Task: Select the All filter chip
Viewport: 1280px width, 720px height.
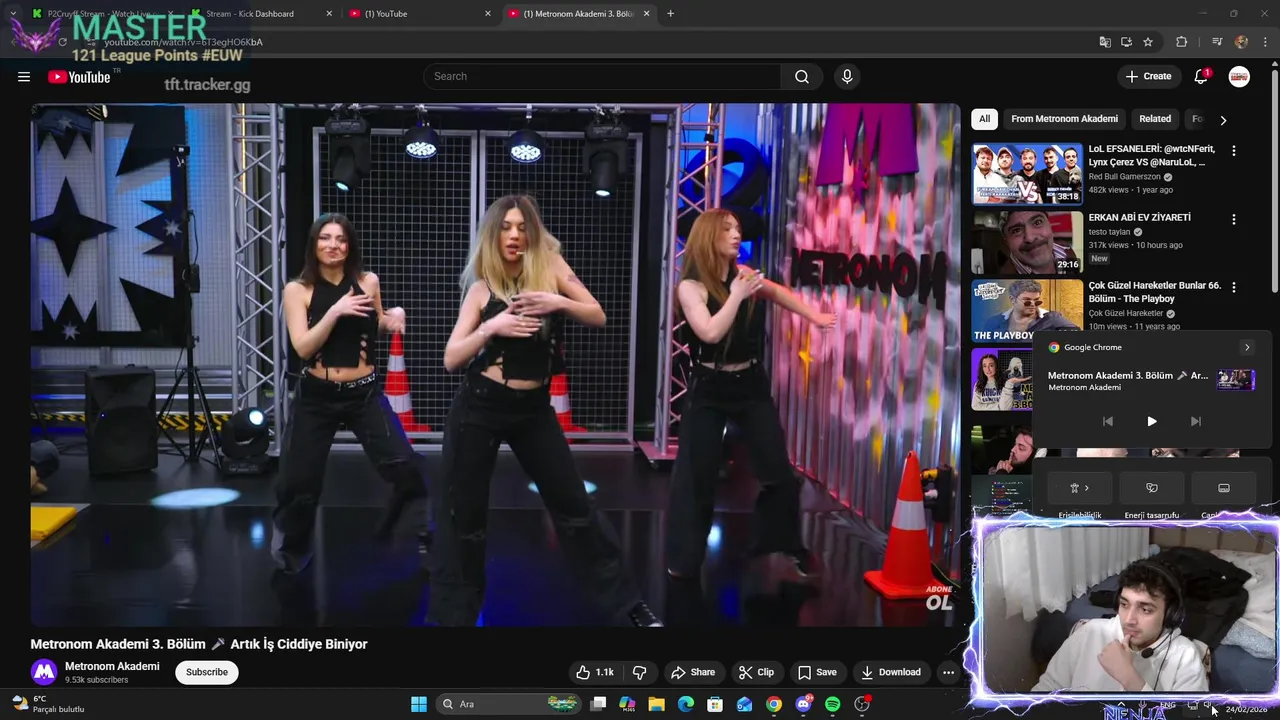Action: coord(984,119)
